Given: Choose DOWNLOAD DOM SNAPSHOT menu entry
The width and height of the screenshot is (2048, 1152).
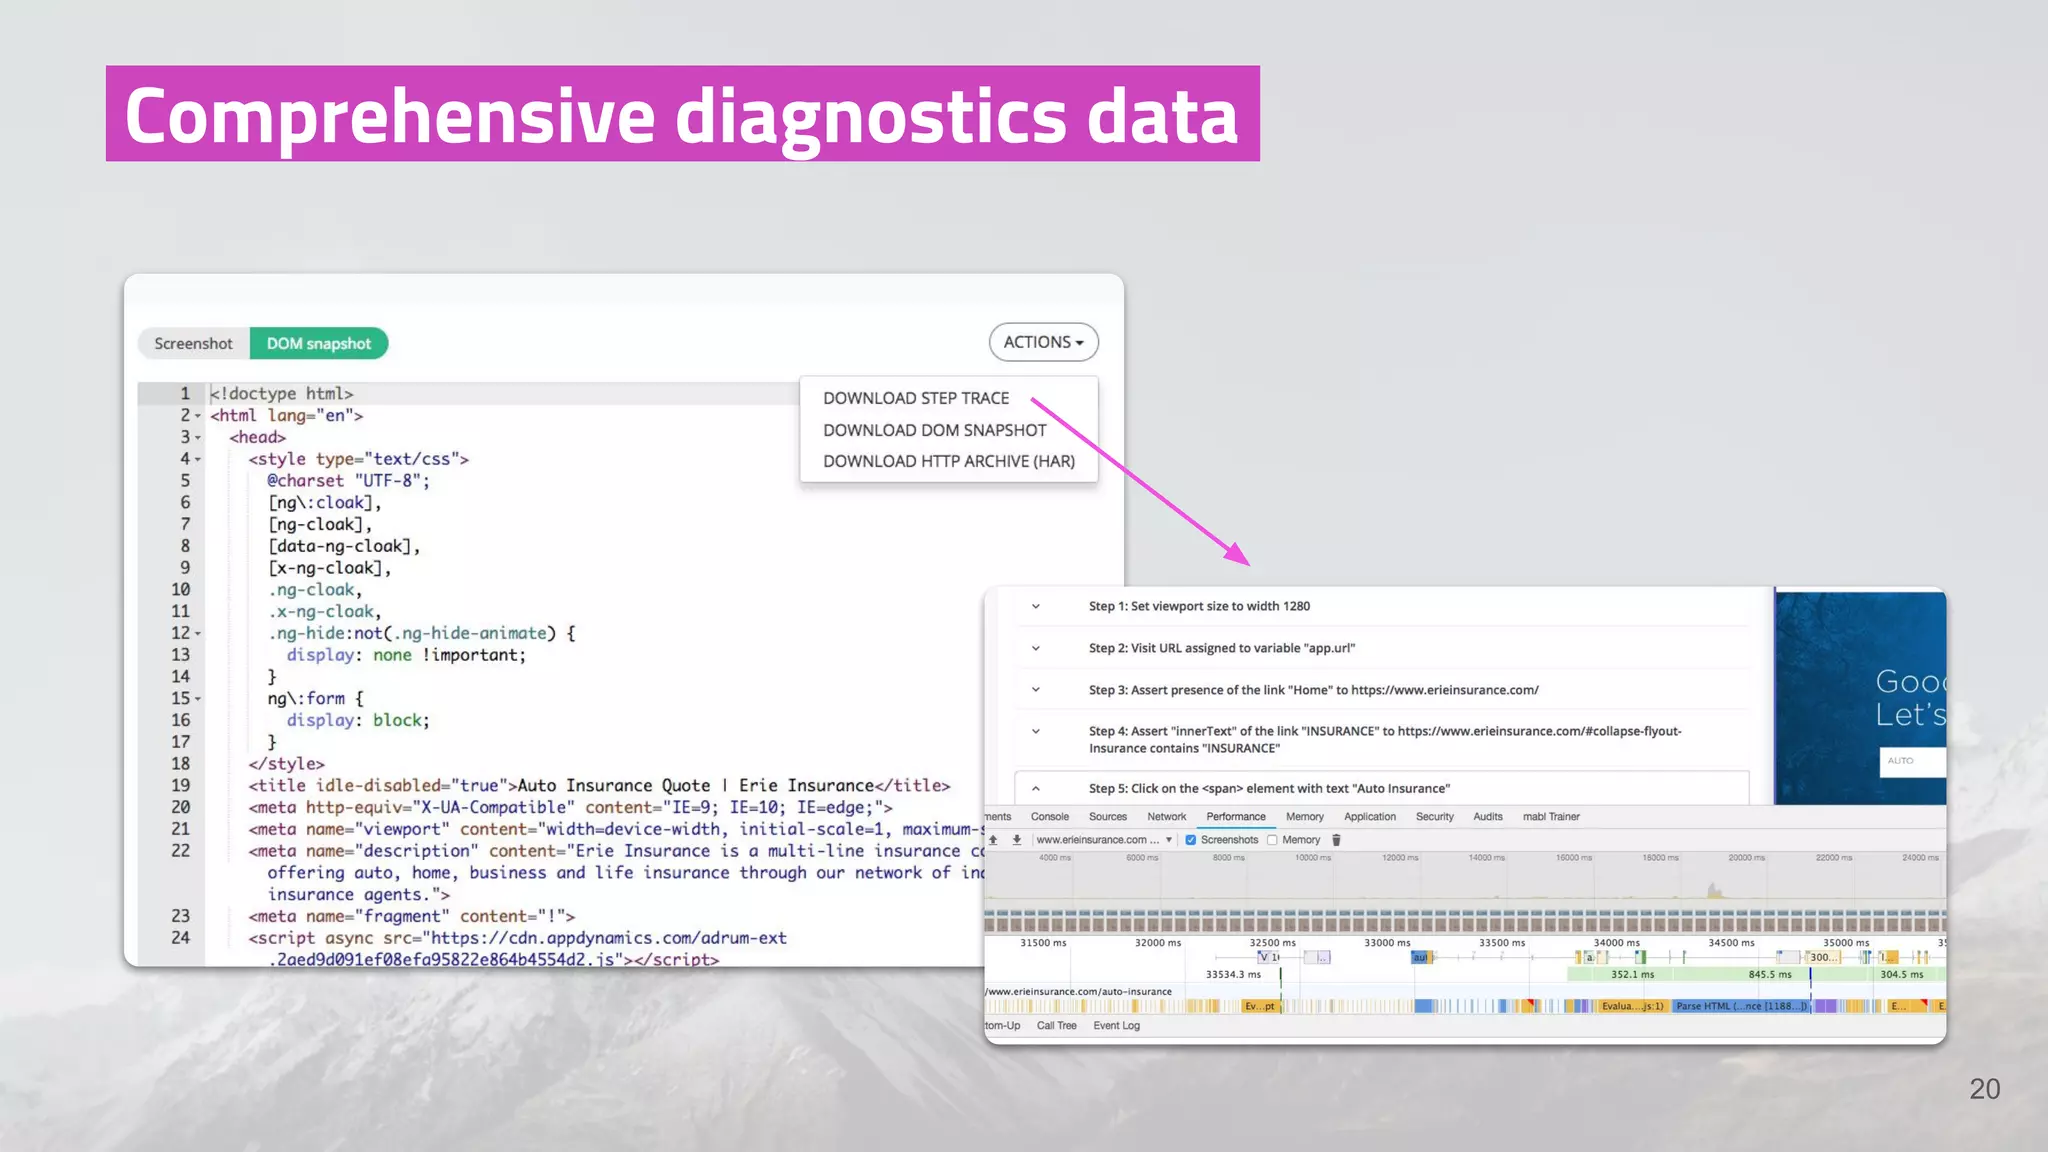Looking at the screenshot, I should coord(934,430).
